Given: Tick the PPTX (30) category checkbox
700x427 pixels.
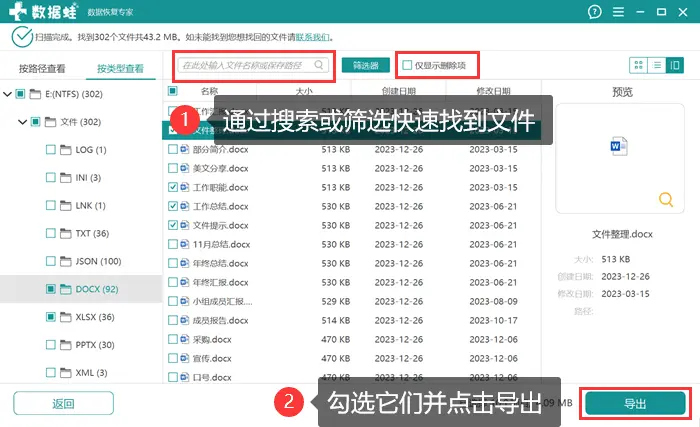Looking at the screenshot, I should (51, 345).
